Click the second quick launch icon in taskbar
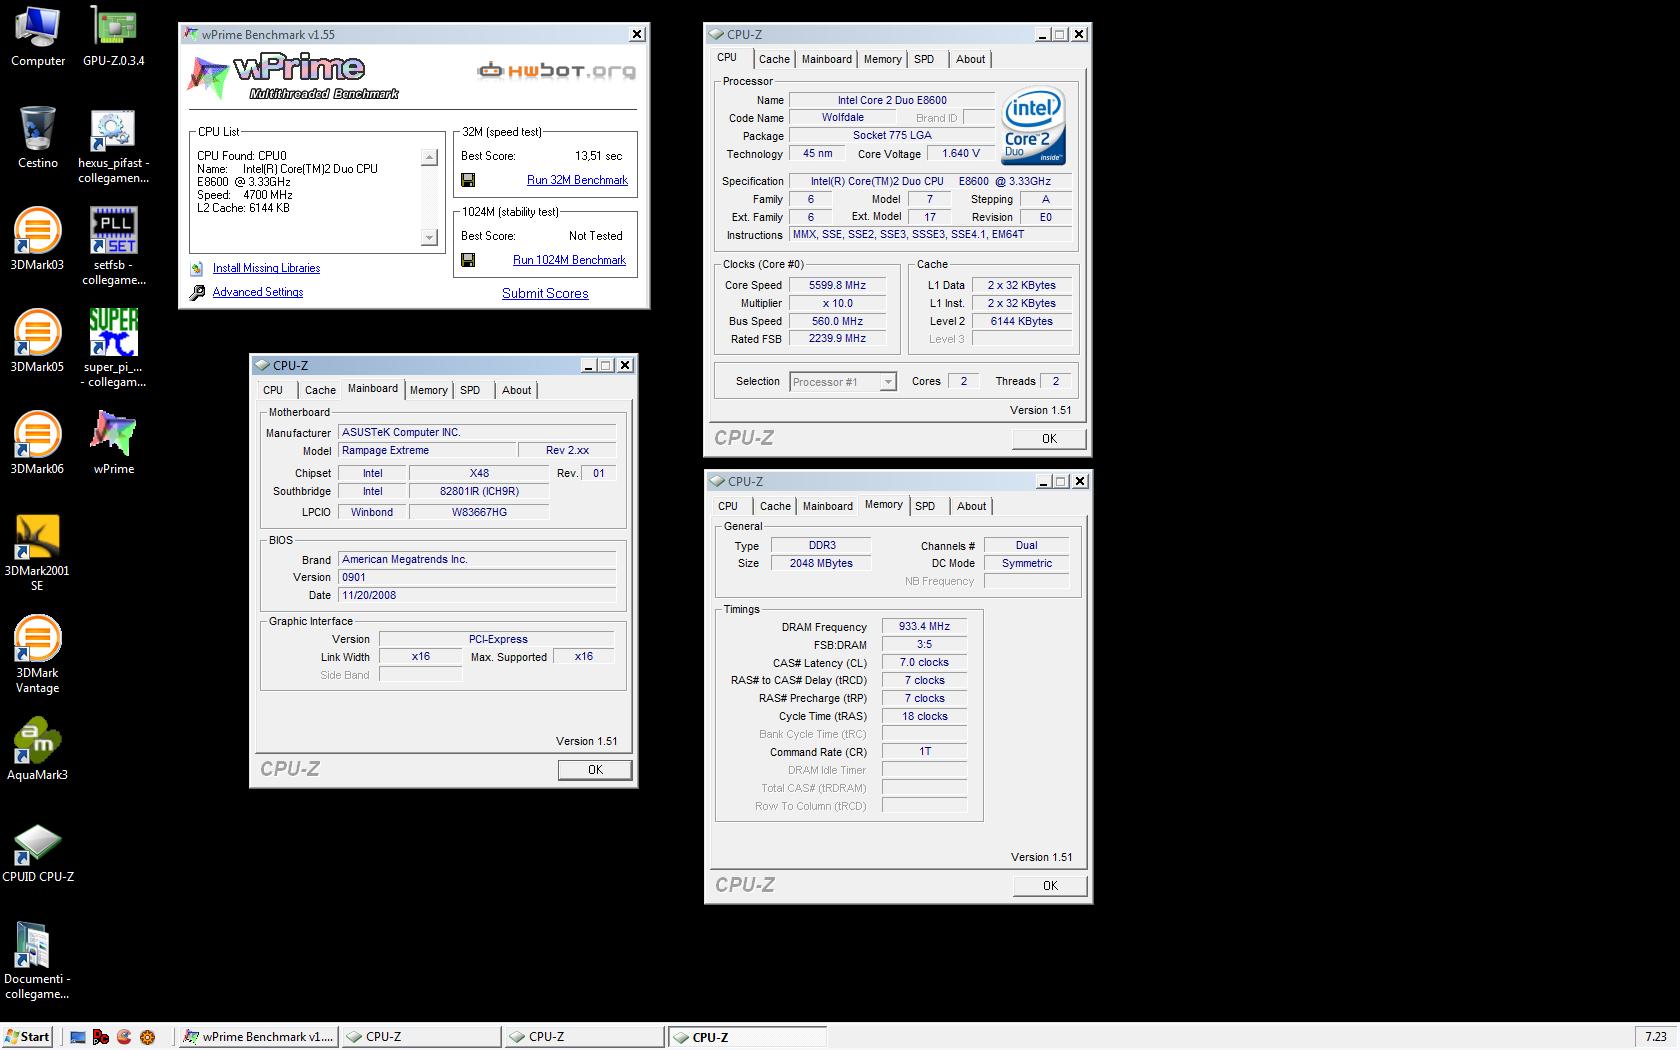Image resolution: width=1680 pixels, height=1050 pixels. point(101,1037)
